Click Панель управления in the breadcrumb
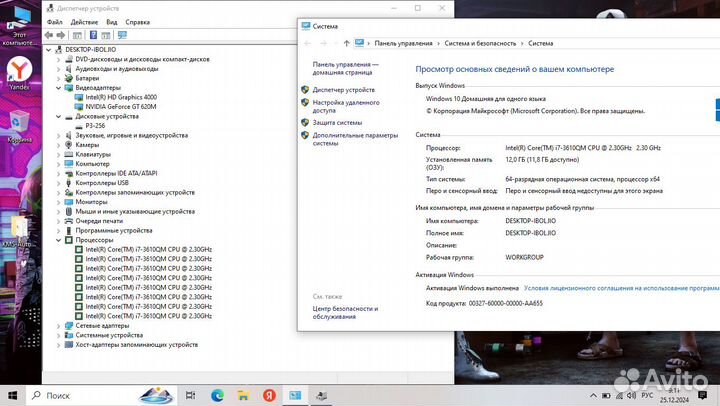The image size is (720, 406). (403, 43)
